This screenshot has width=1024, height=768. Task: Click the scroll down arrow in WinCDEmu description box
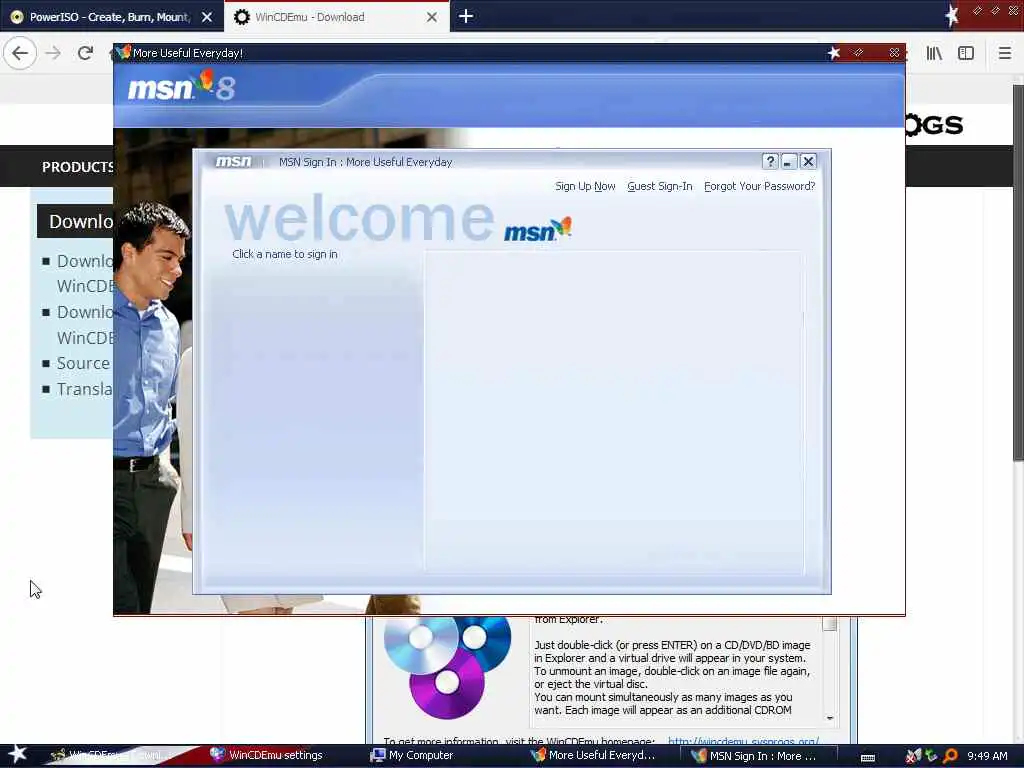[830, 718]
